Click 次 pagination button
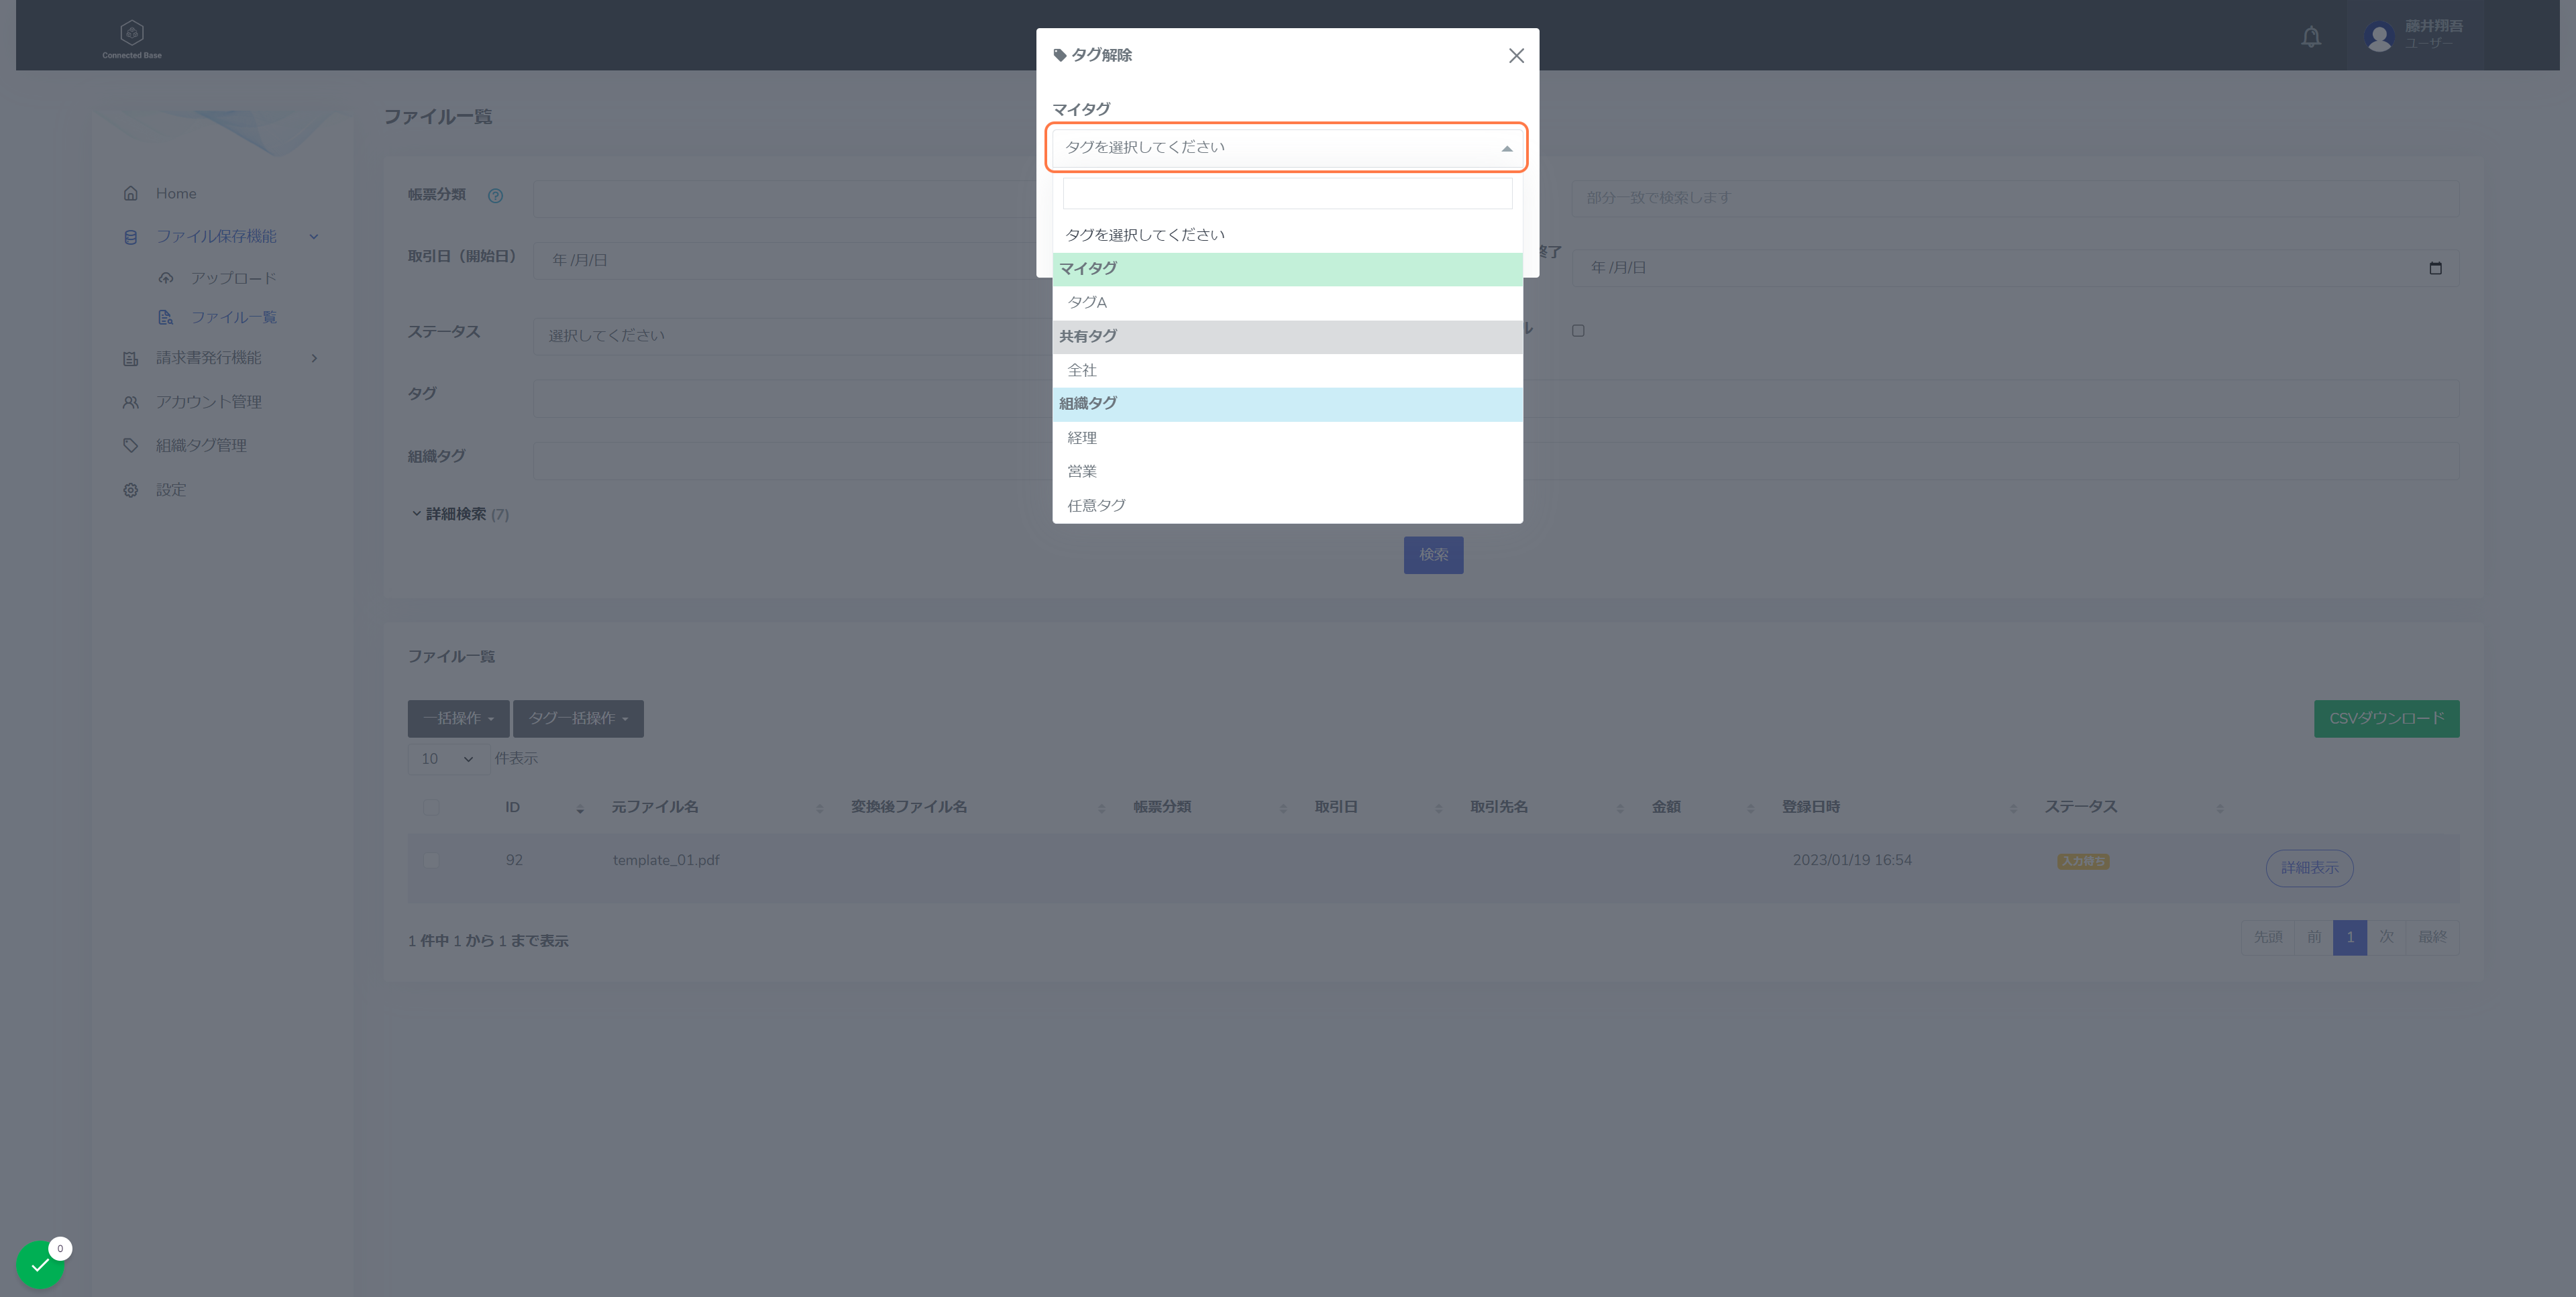The image size is (2576, 1297). (x=2386, y=937)
